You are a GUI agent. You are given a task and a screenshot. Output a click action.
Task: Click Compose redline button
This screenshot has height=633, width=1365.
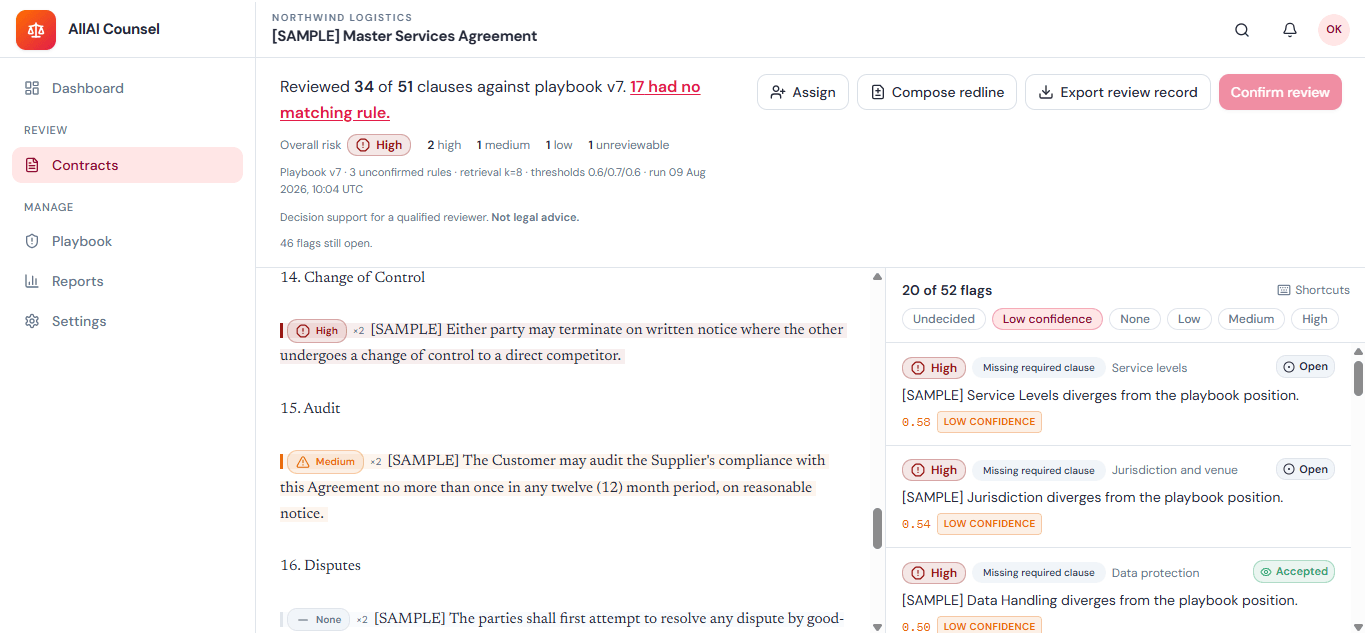pos(937,92)
